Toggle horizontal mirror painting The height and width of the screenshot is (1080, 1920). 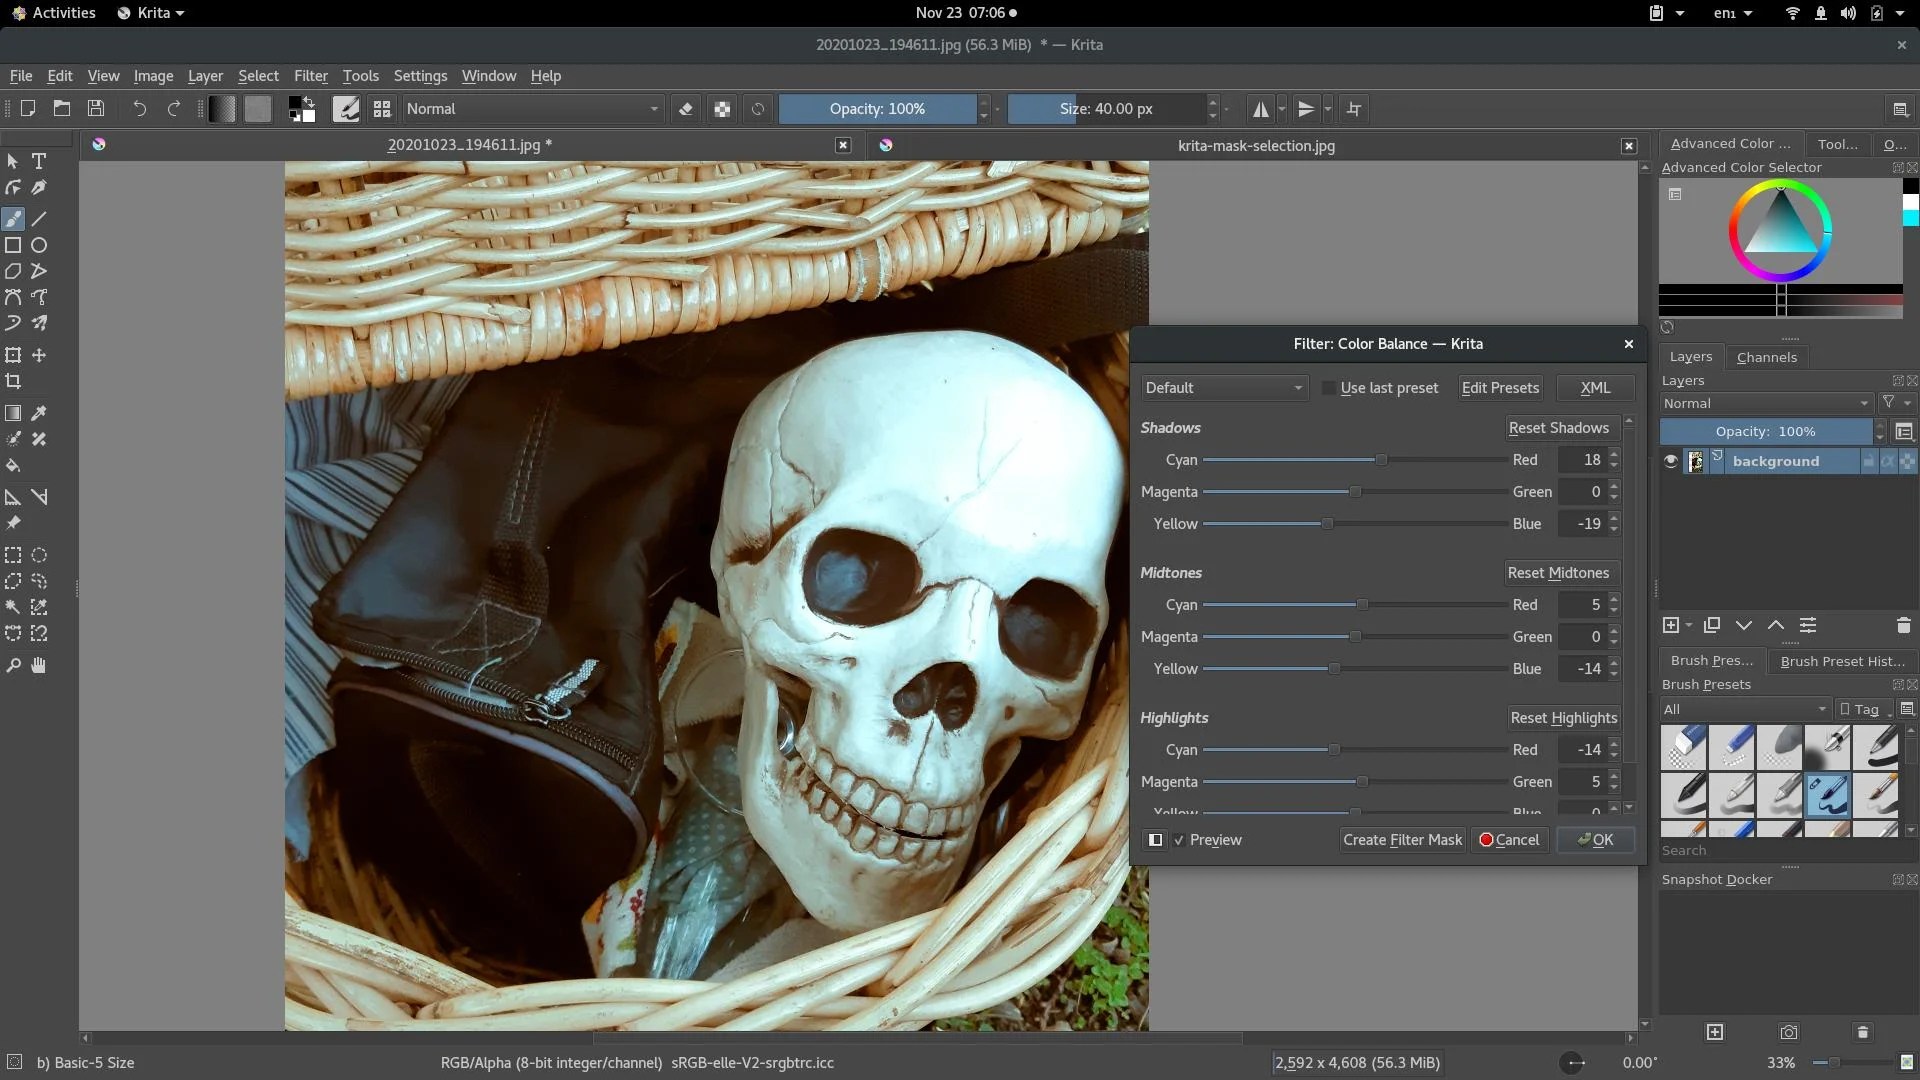click(x=1262, y=108)
